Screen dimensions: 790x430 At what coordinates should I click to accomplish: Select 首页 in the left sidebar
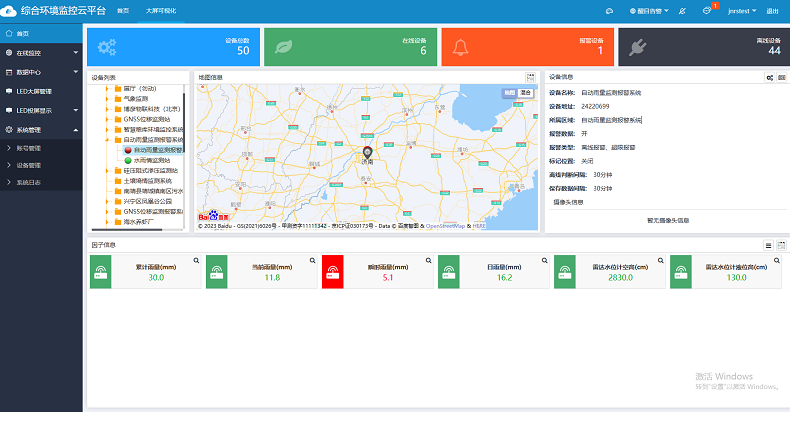click(x=41, y=34)
